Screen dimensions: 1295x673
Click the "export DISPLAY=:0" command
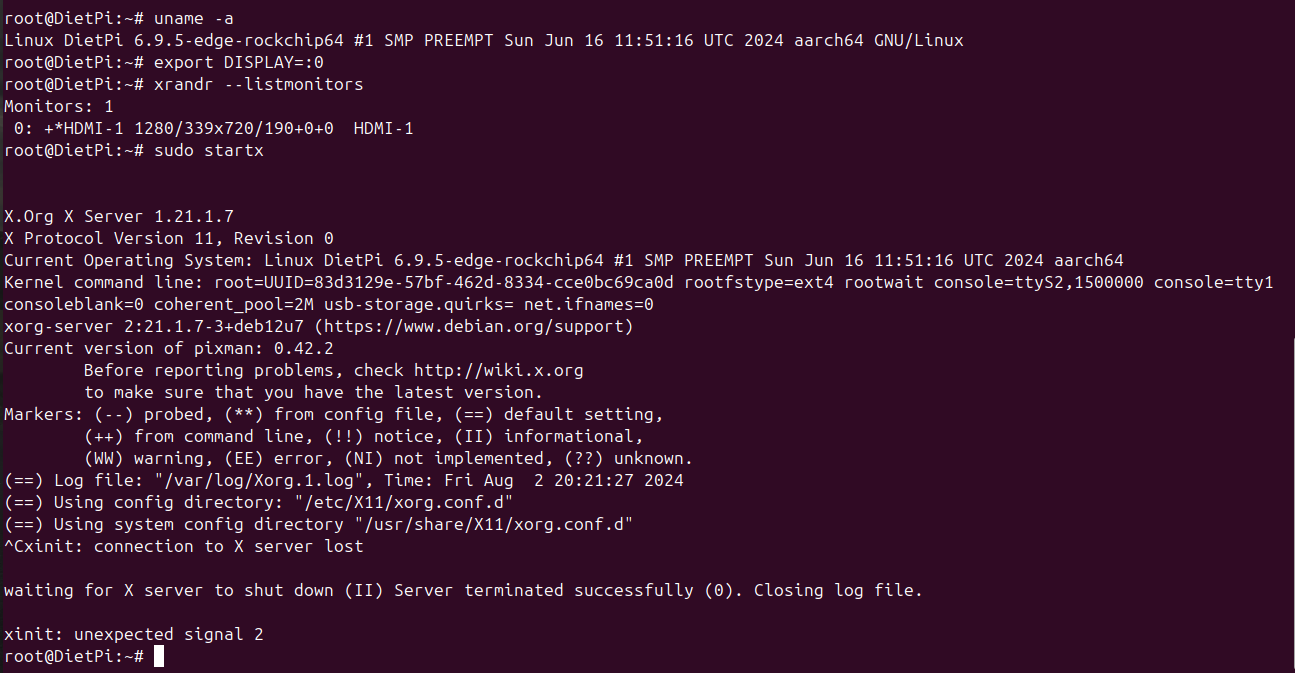click(238, 62)
